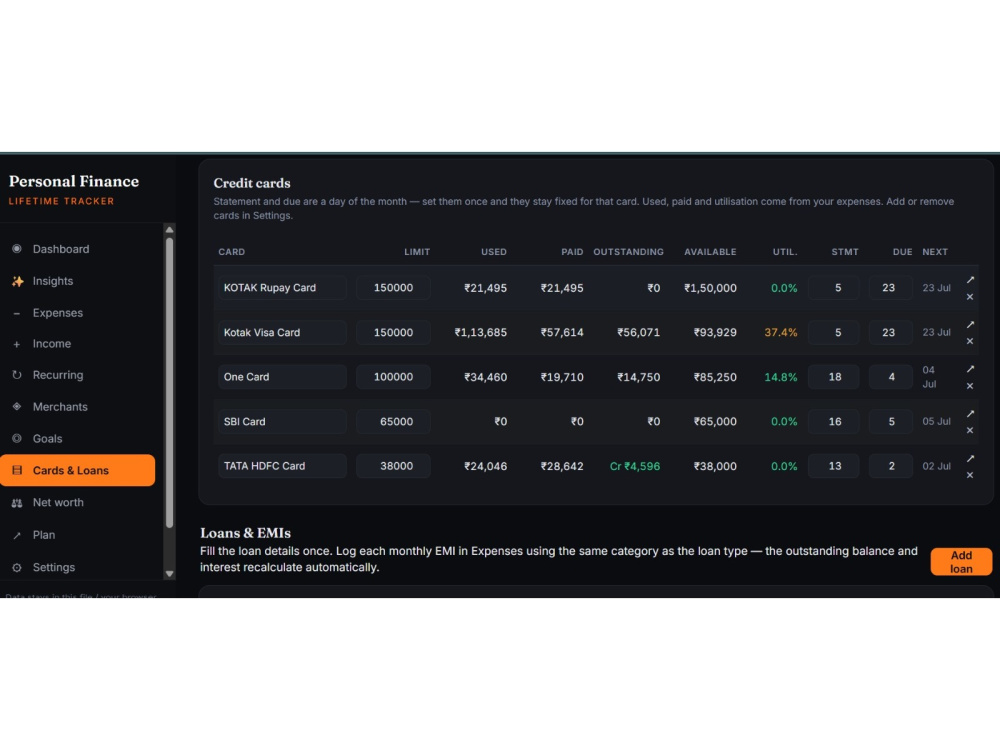The width and height of the screenshot is (1000, 750).
Task: Click the 14.8% utilisation value
Action: [x=781, y=377]
